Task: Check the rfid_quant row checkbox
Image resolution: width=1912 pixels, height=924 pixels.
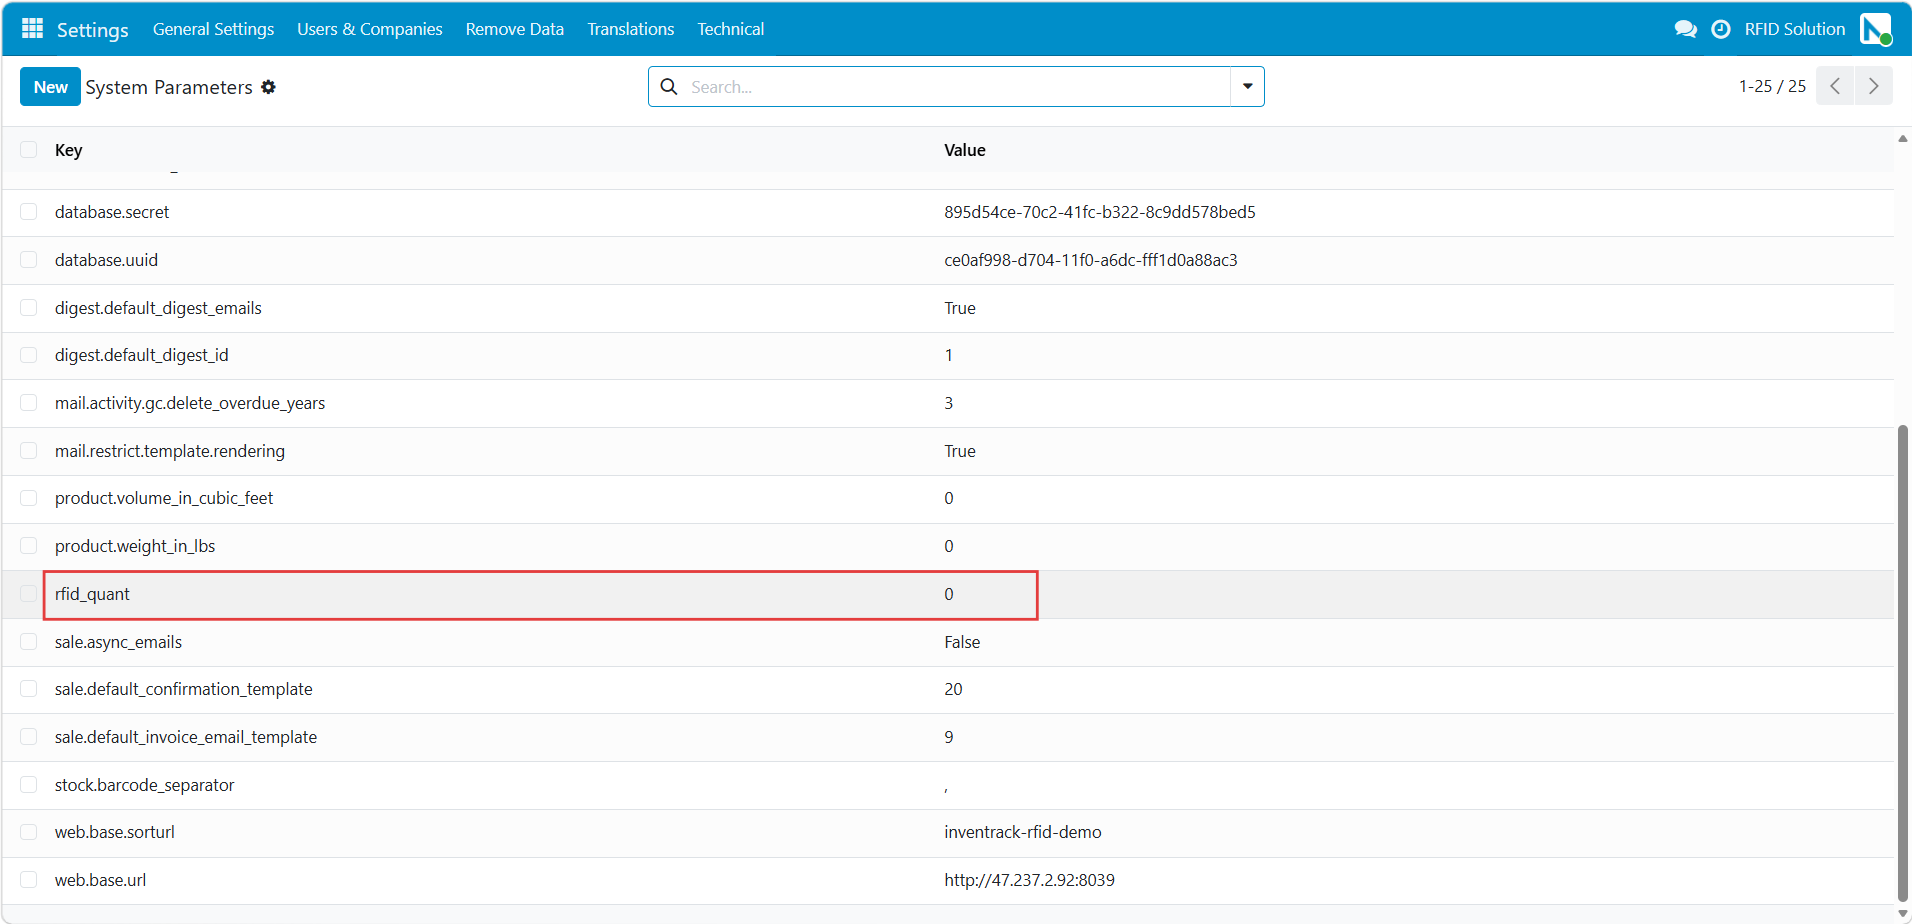Action: pos(29,594)
